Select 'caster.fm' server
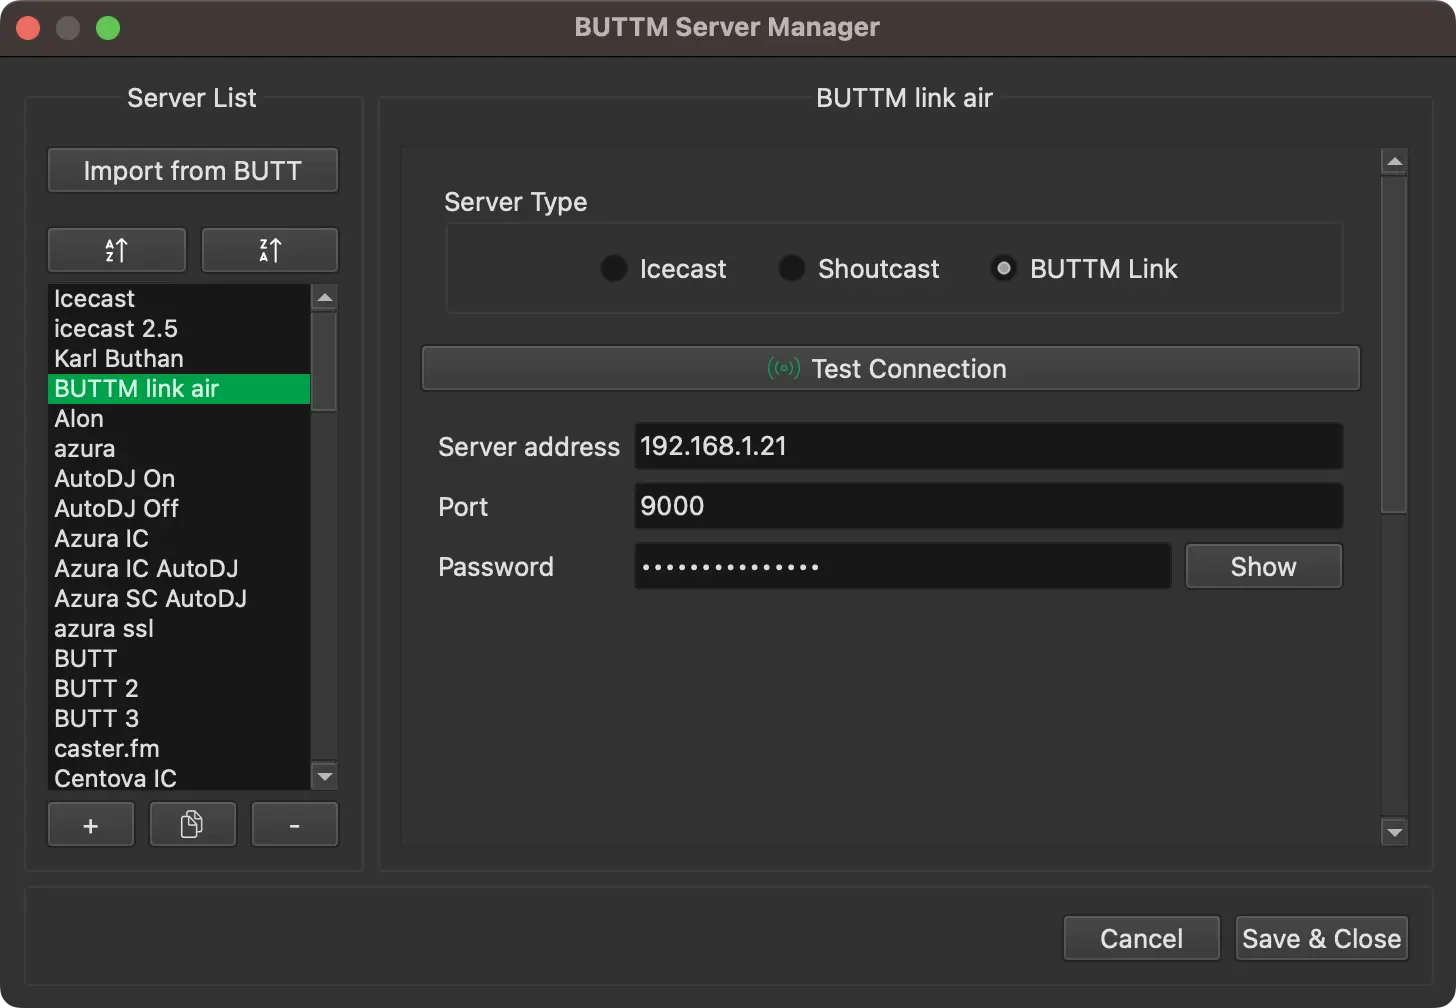This screenshot has height=1008, width=1456. tap(179, 749)
